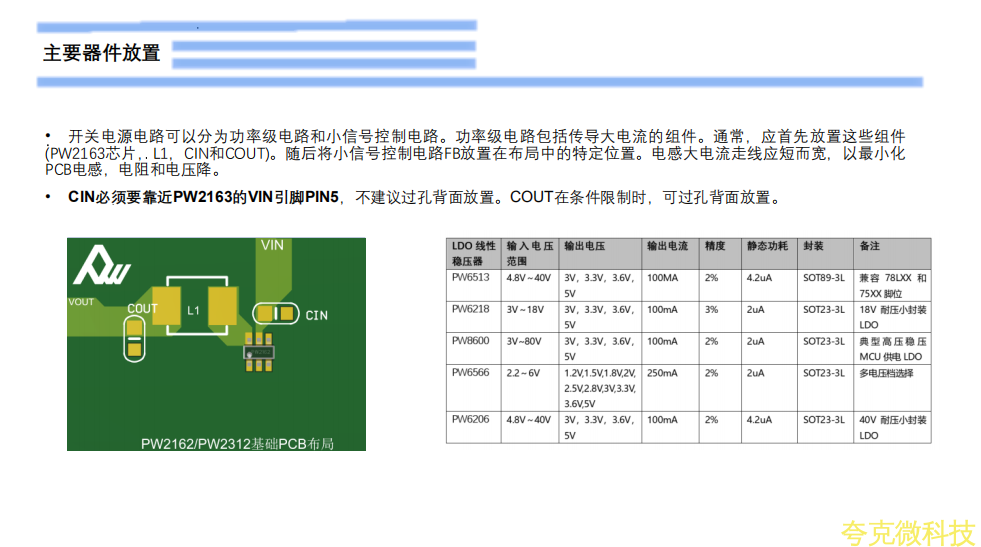The width and height of the screenshot is (981, 547).
Task: Select the CIN capacitor pad
Action: coord(277,314)
